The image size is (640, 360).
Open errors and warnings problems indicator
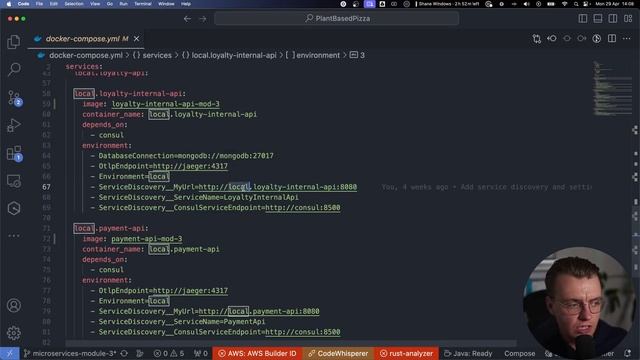[x=169, y=353]
